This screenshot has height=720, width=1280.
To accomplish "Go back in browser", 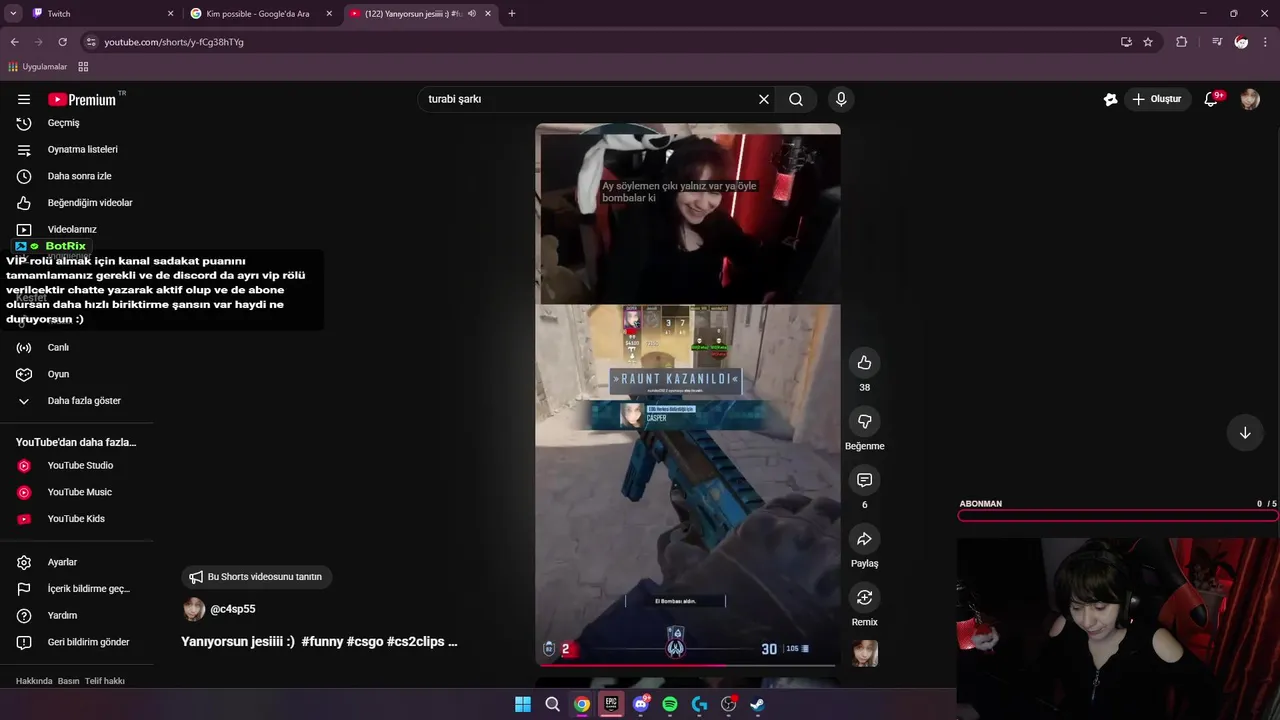I will point(14,42).
